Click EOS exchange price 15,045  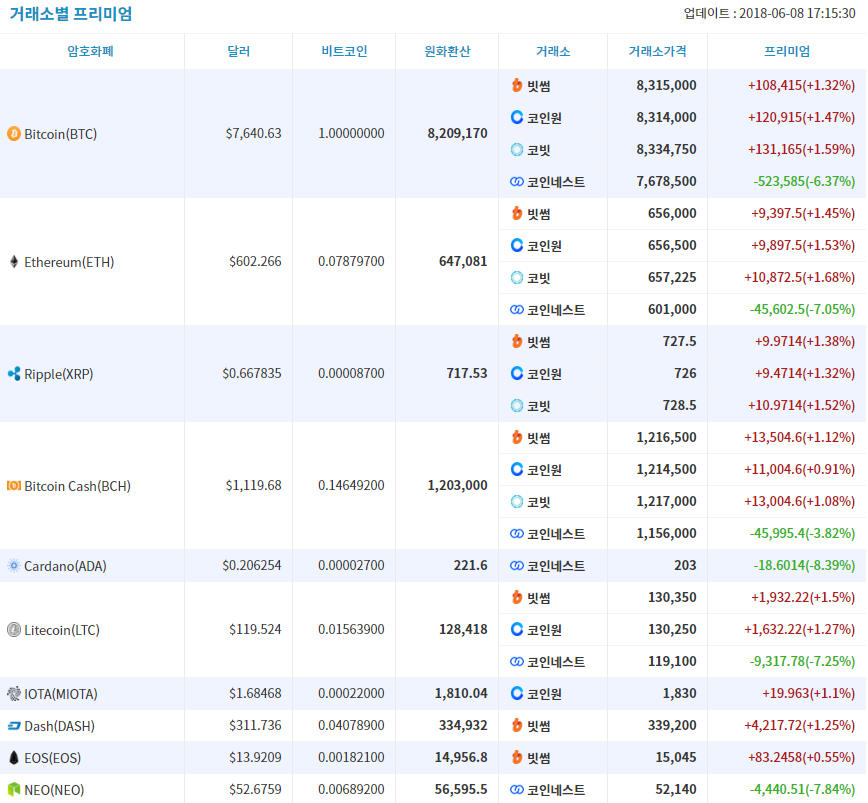tap(676, 758)
